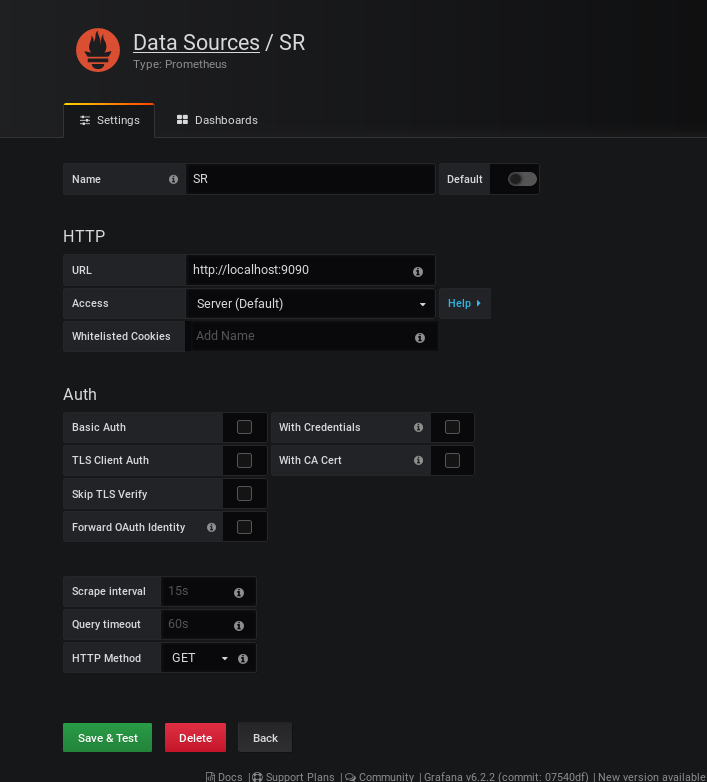Click the info icon beside Name label
Image resolution: width=707 pixels, height=782 pixels.
(x=174, y=179)
